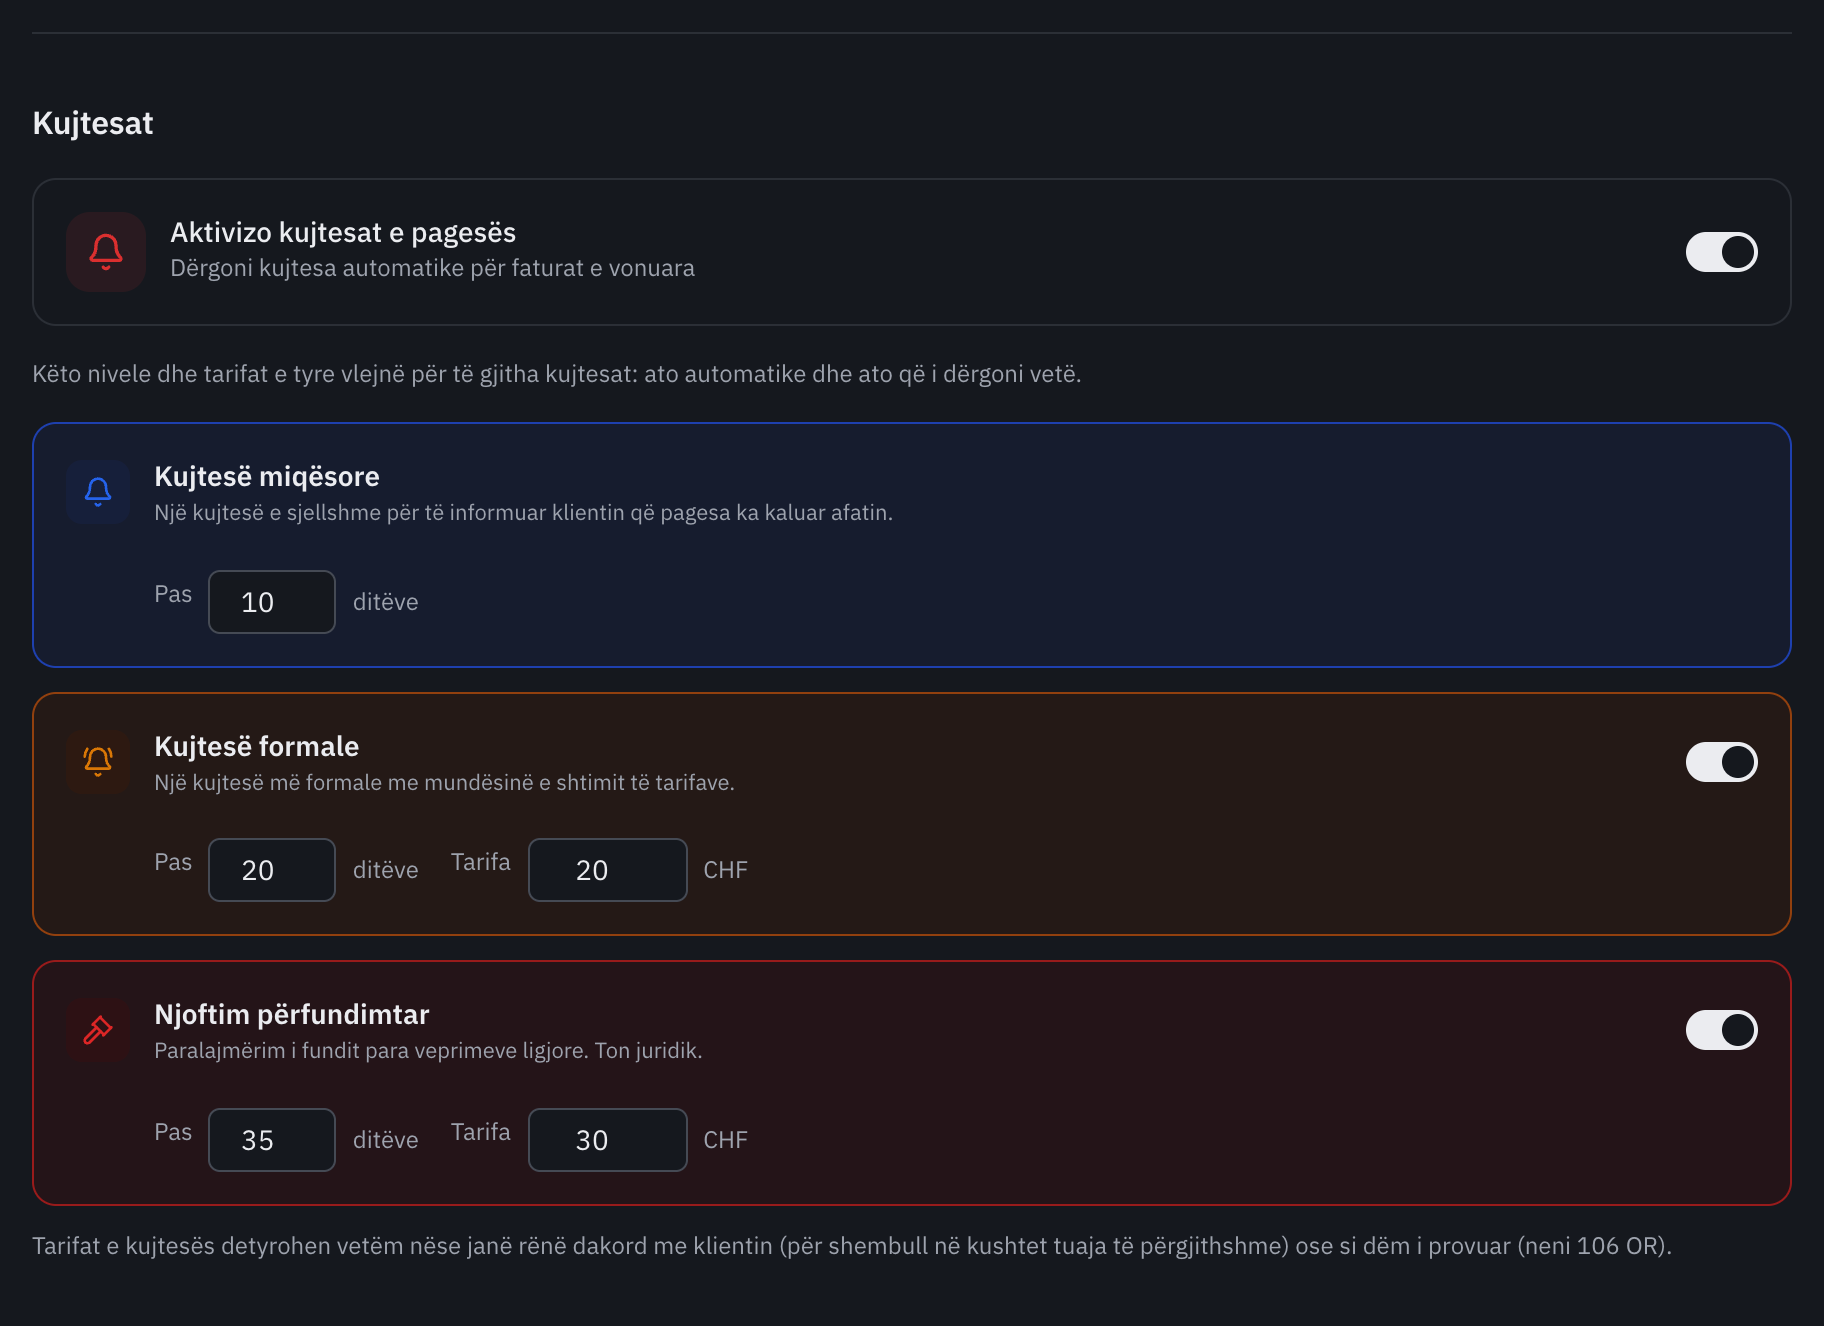Toggle off the Kujtesë formale switch
Viewport: 1824px width, 1326px height.
(1722, 762)
